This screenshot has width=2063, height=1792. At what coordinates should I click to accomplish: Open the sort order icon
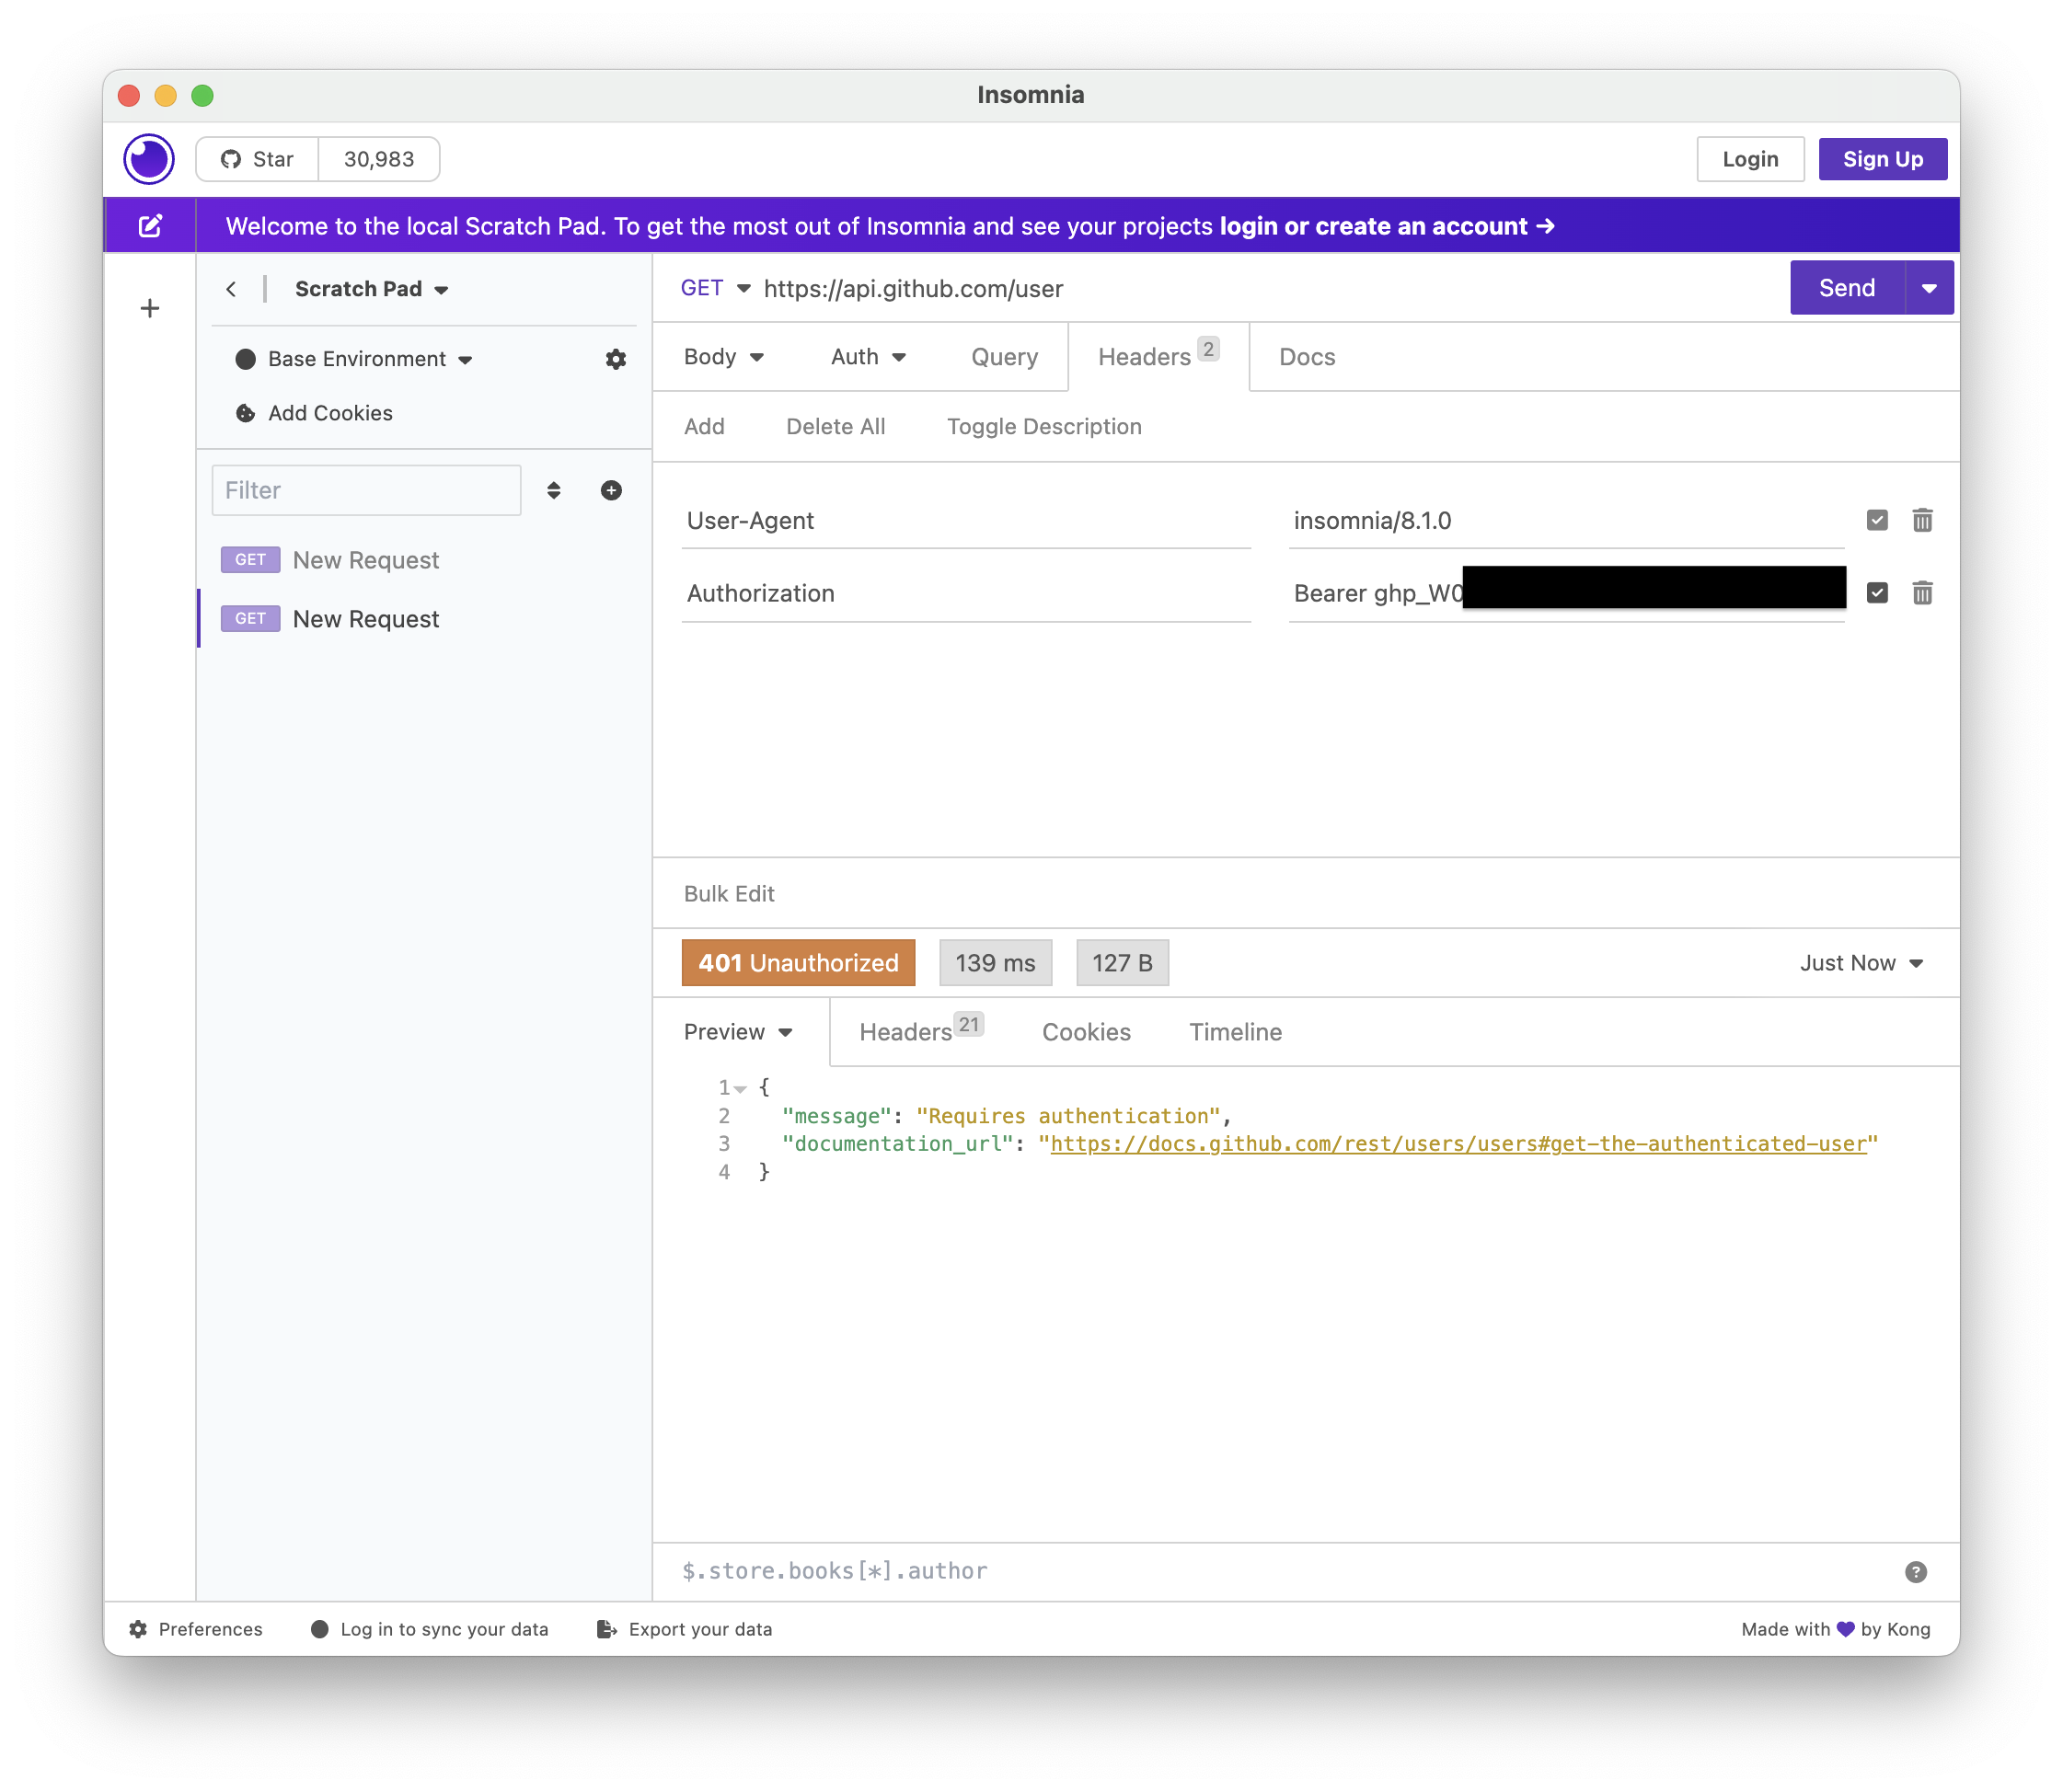554,490
